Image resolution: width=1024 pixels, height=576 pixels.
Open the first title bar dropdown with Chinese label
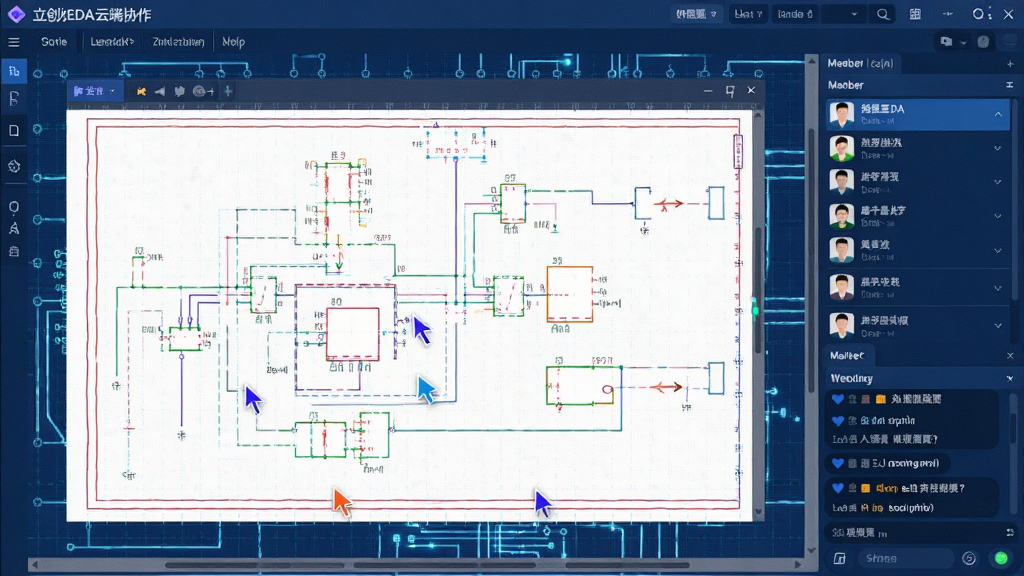696,14
